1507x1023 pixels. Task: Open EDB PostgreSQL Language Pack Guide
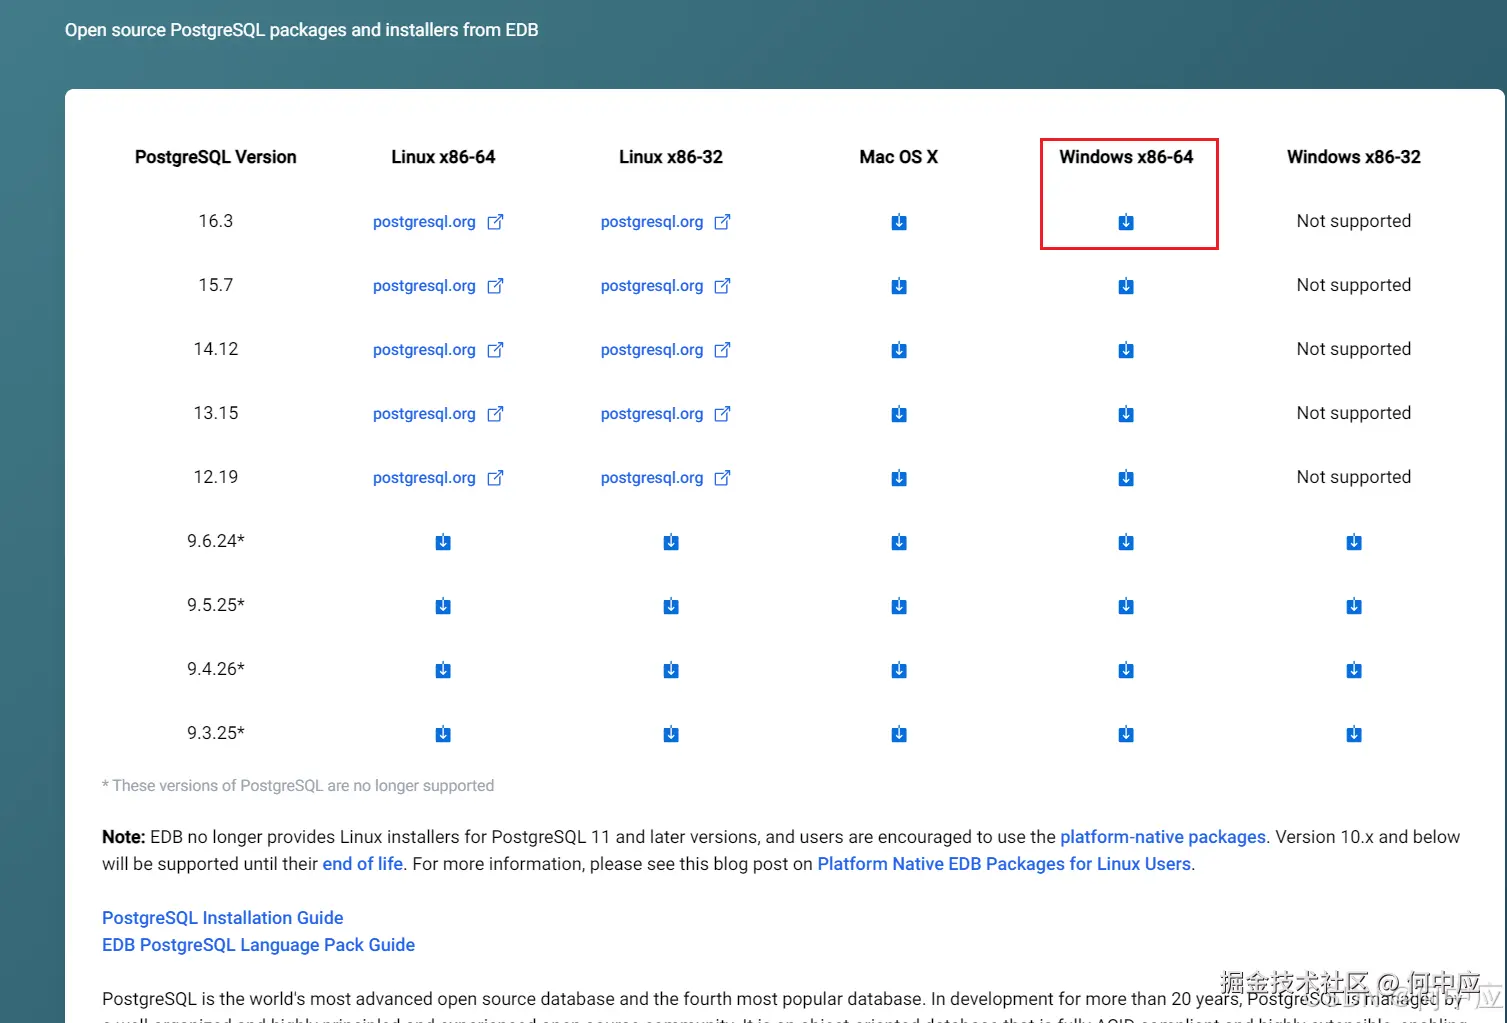point(258,945)
